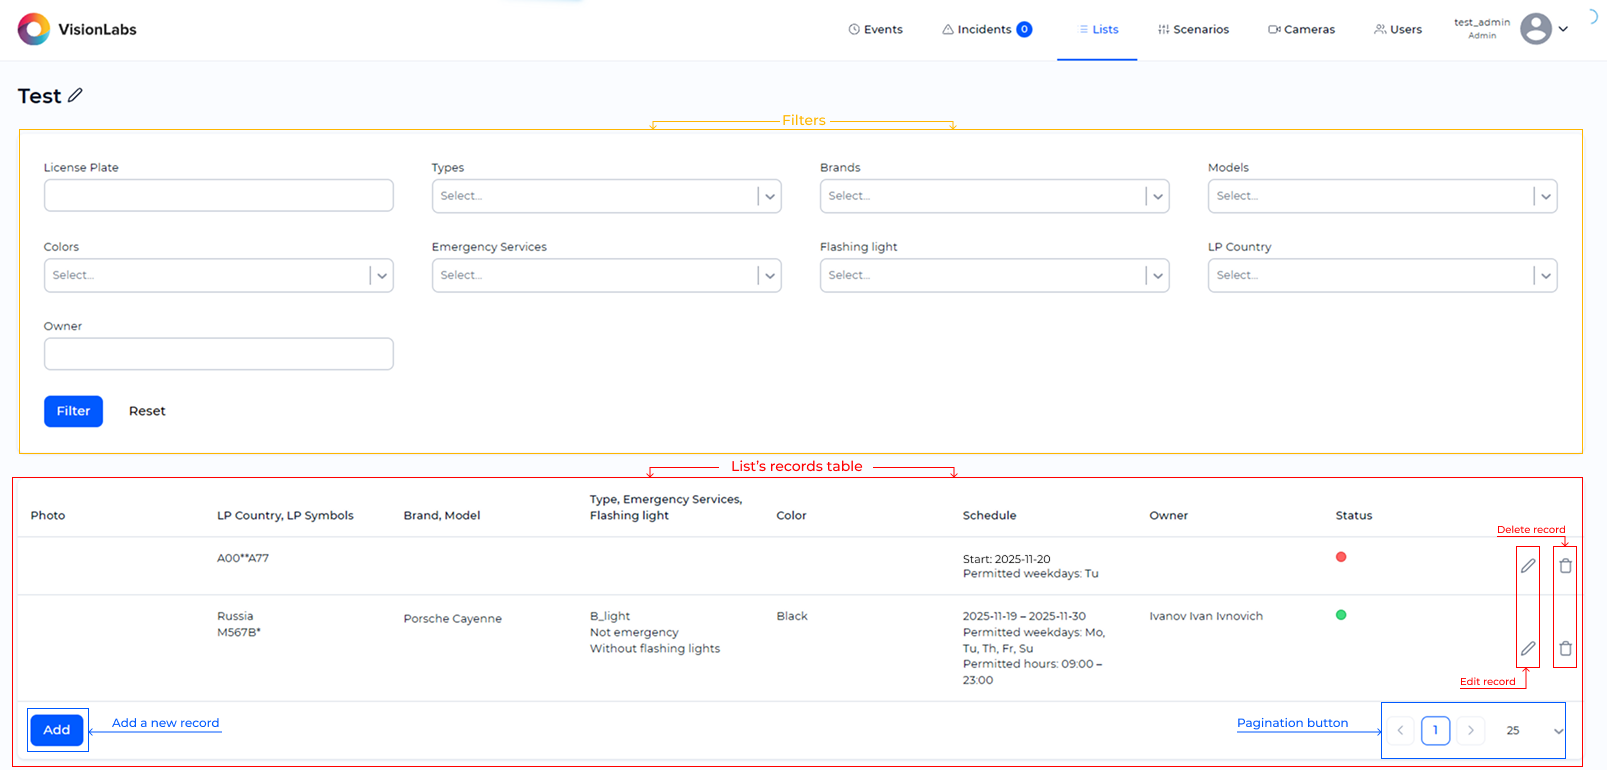Open the LP Country dropdown
The width and height of the screenshot is (1607, 770).
1382,275
